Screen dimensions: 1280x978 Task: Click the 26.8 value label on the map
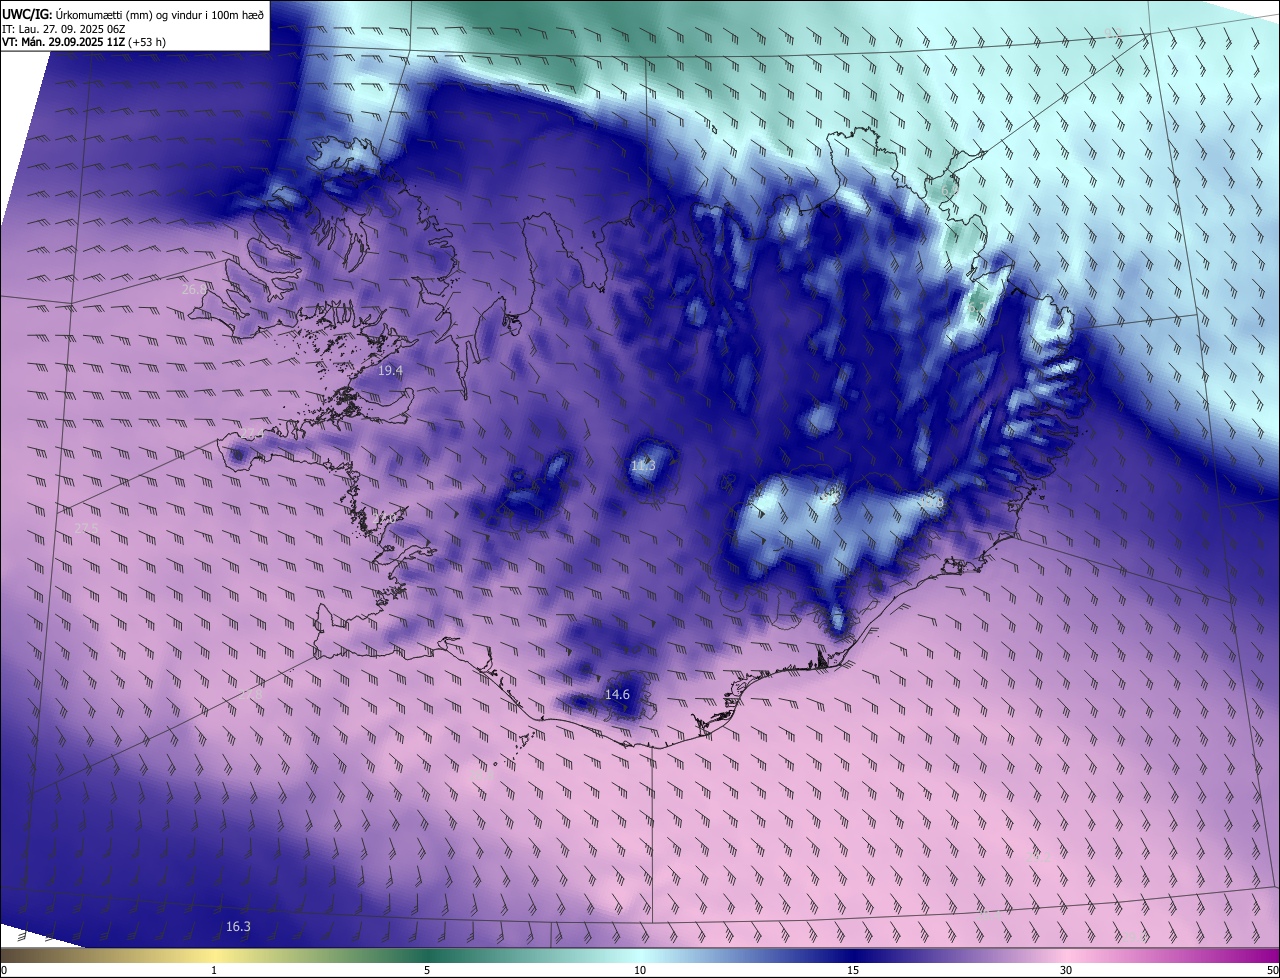click(194, 289)
